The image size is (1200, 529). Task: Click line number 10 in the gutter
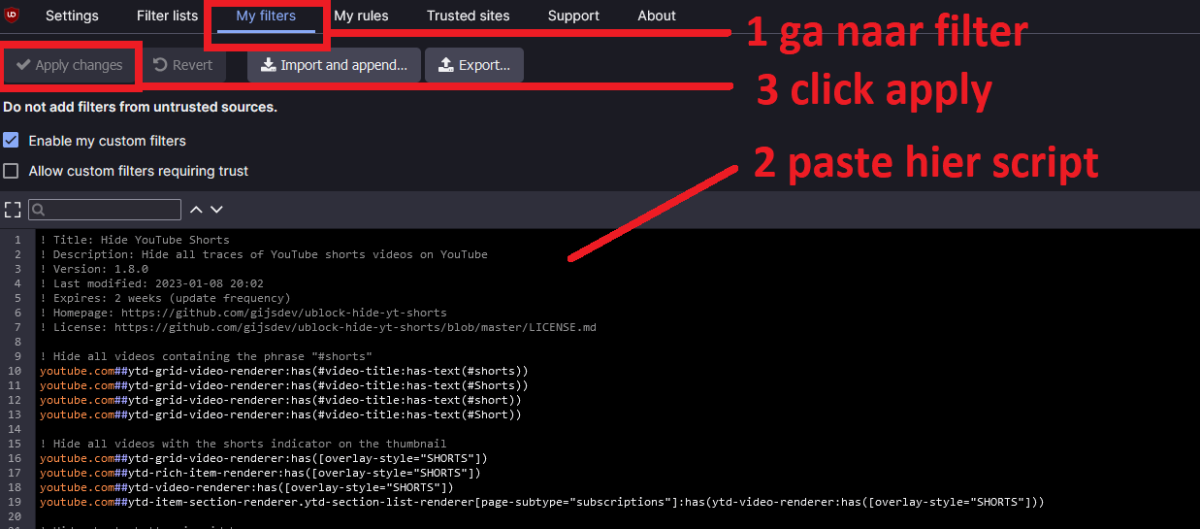pos(14,371)
